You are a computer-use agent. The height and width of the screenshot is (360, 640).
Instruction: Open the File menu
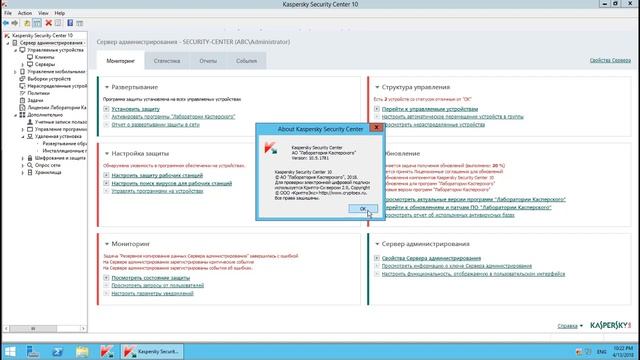coord(8,13)
